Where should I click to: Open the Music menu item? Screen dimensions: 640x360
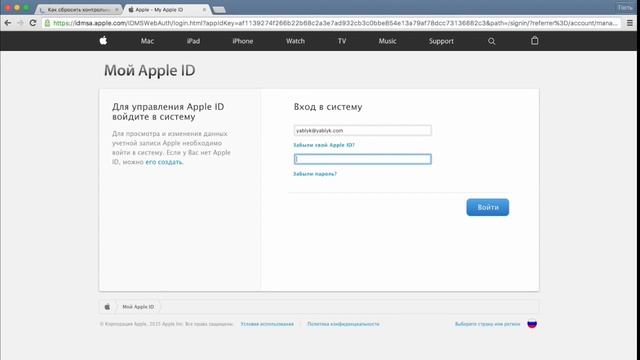coord(387,41)
